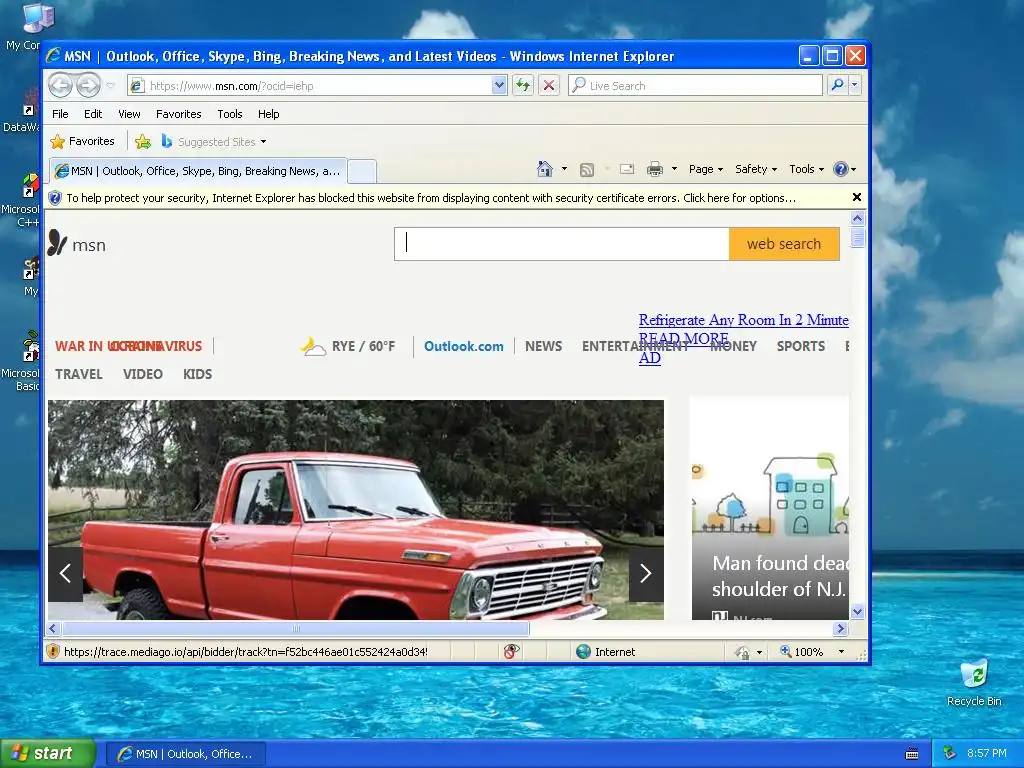
Task: Click the vertical scrollbar down arrow
Action: click(857, 612)
